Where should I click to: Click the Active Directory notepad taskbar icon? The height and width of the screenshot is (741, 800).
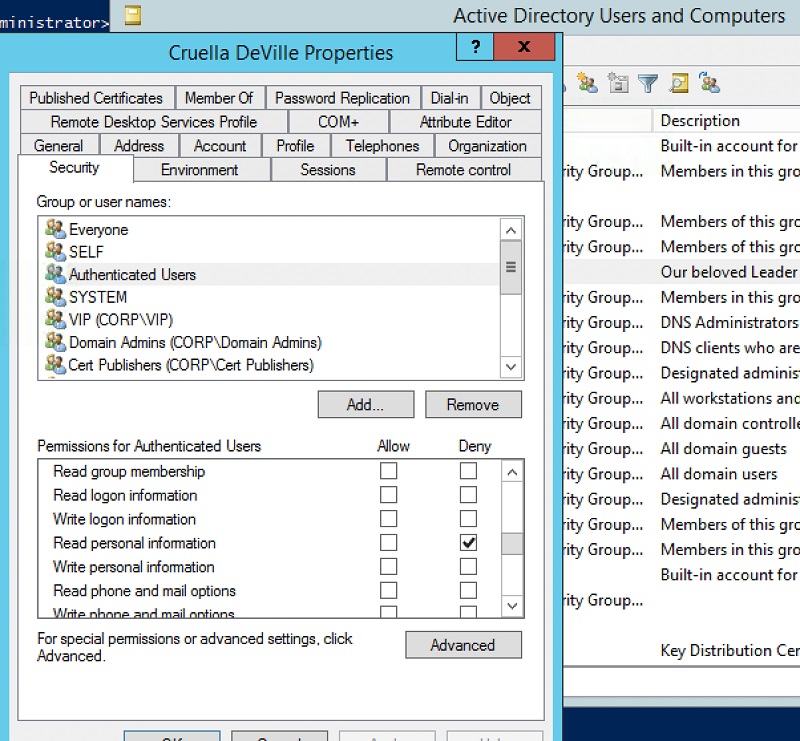(x=131, y=15)
